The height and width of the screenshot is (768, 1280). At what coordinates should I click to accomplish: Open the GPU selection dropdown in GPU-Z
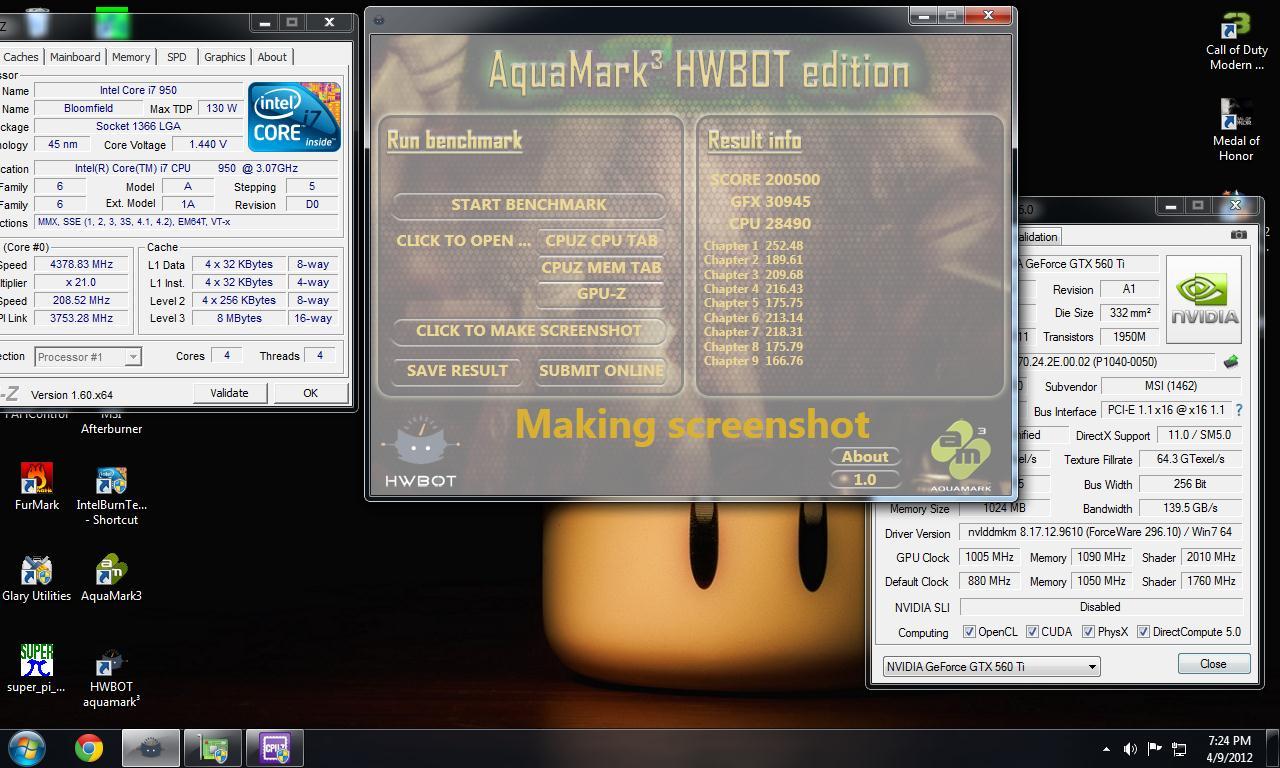(991, 666)
